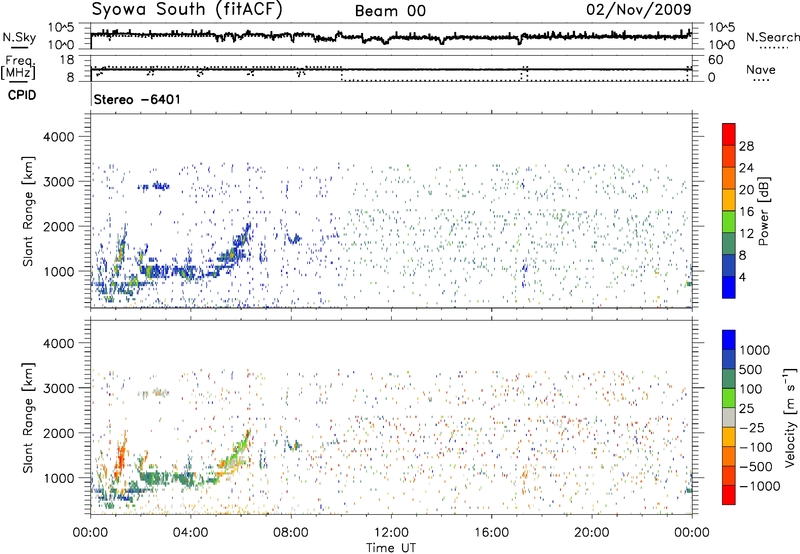Click the bright blue bottom segment of Power colorbar
Viewport: 800px width, 554px height.
729,287
